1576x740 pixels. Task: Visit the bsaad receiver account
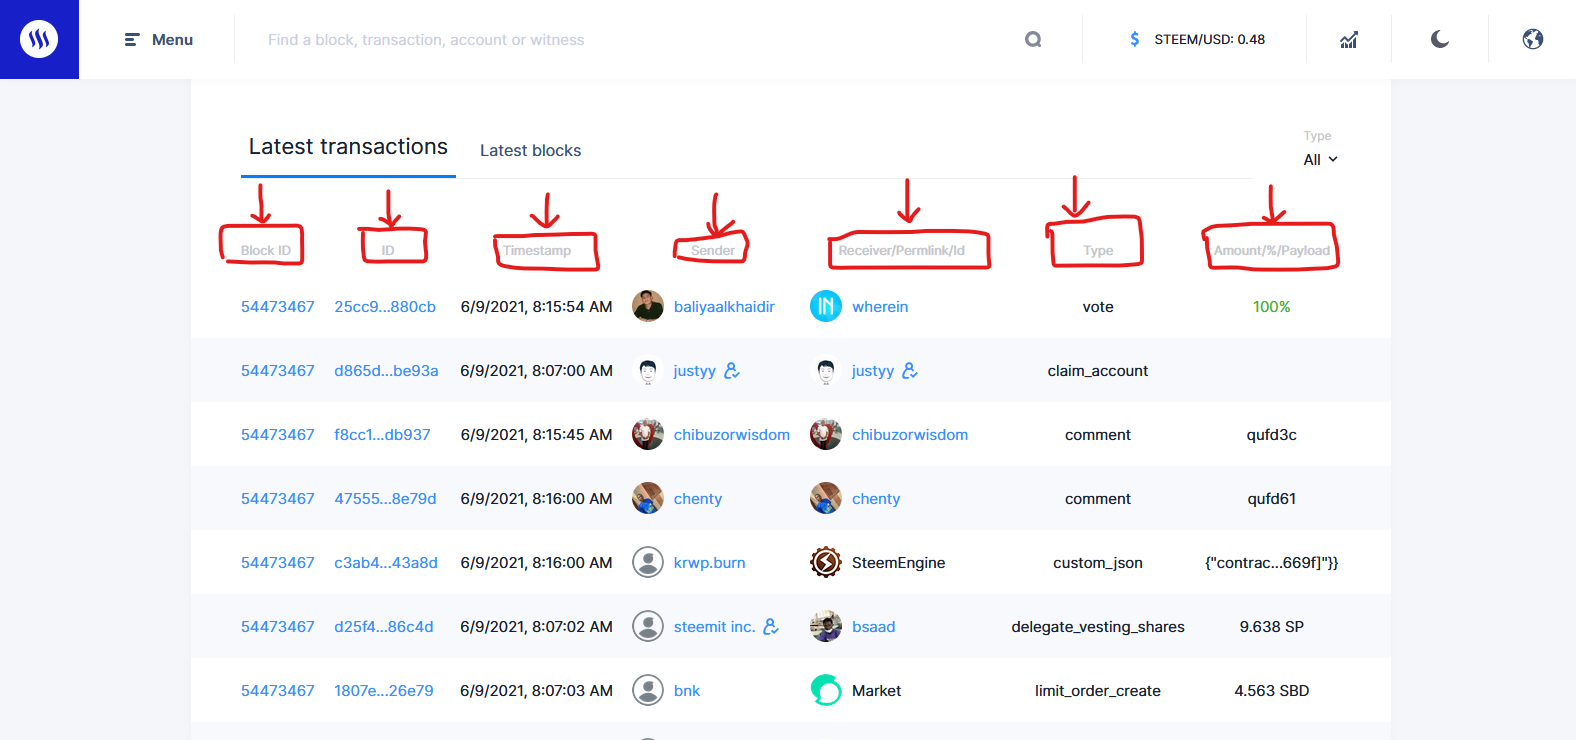[x=874, y=627]
